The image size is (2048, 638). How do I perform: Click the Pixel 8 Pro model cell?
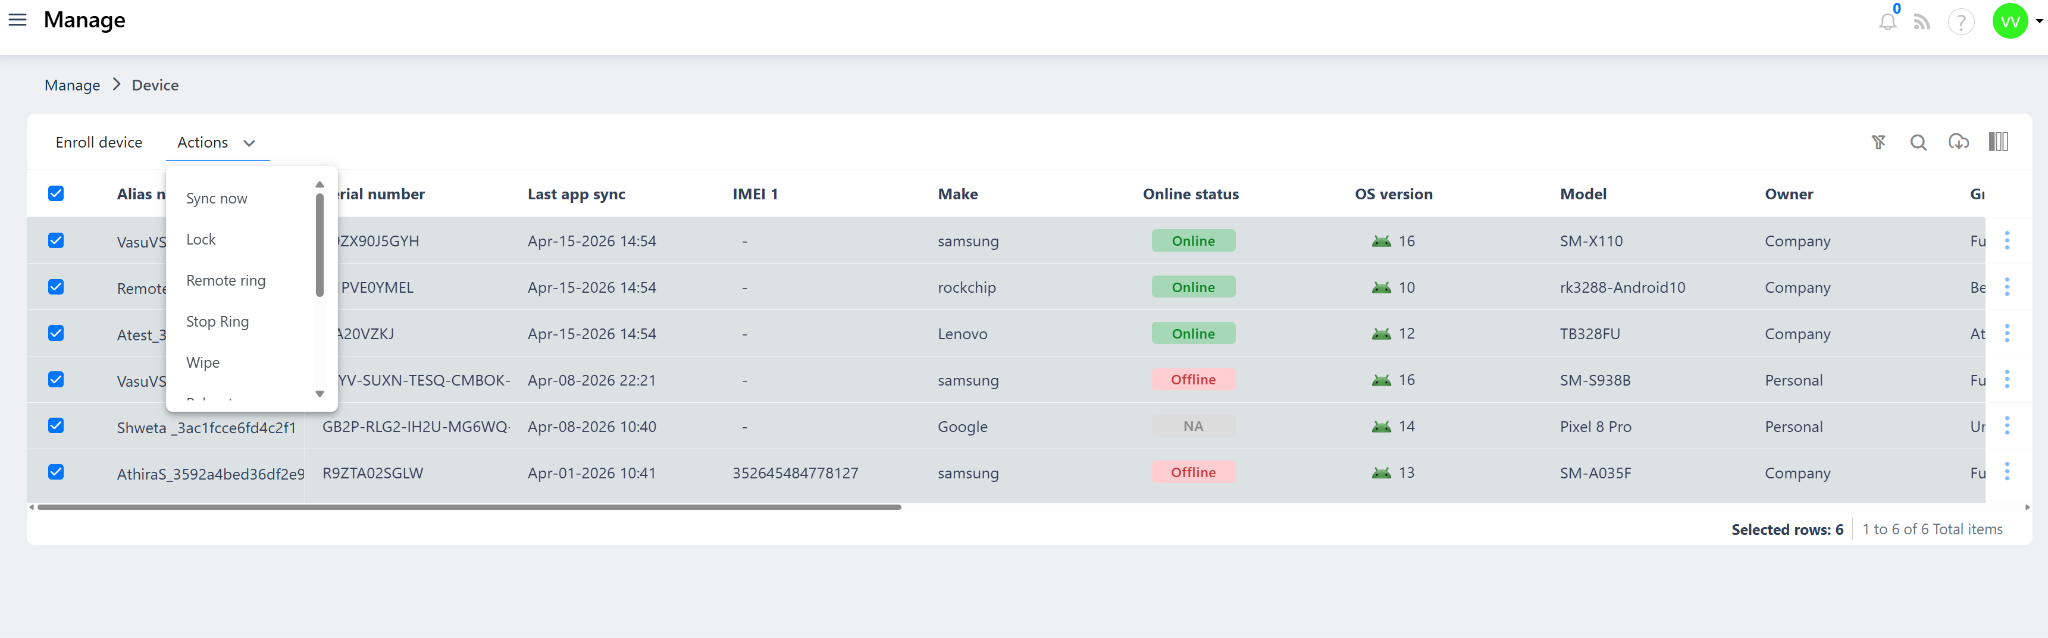click(x=1595, y=427)
